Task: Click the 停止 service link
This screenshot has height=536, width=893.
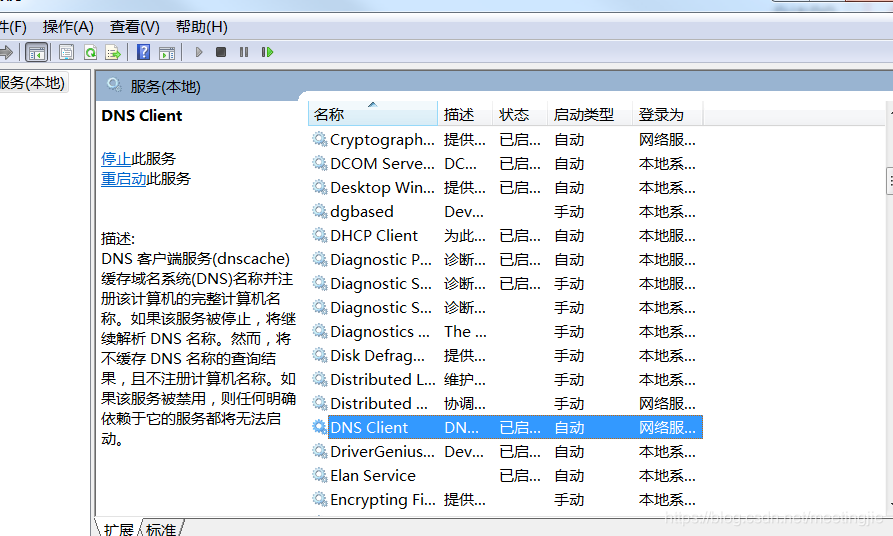Action: pyautogui.click(x=116, y=158)
